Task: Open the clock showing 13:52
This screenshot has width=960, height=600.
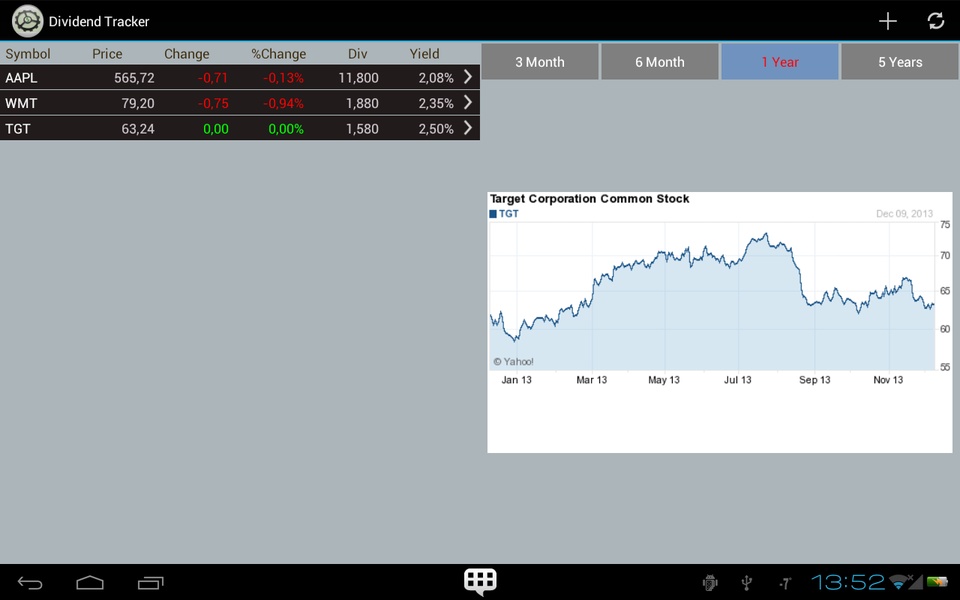Action: click(848, 582)
